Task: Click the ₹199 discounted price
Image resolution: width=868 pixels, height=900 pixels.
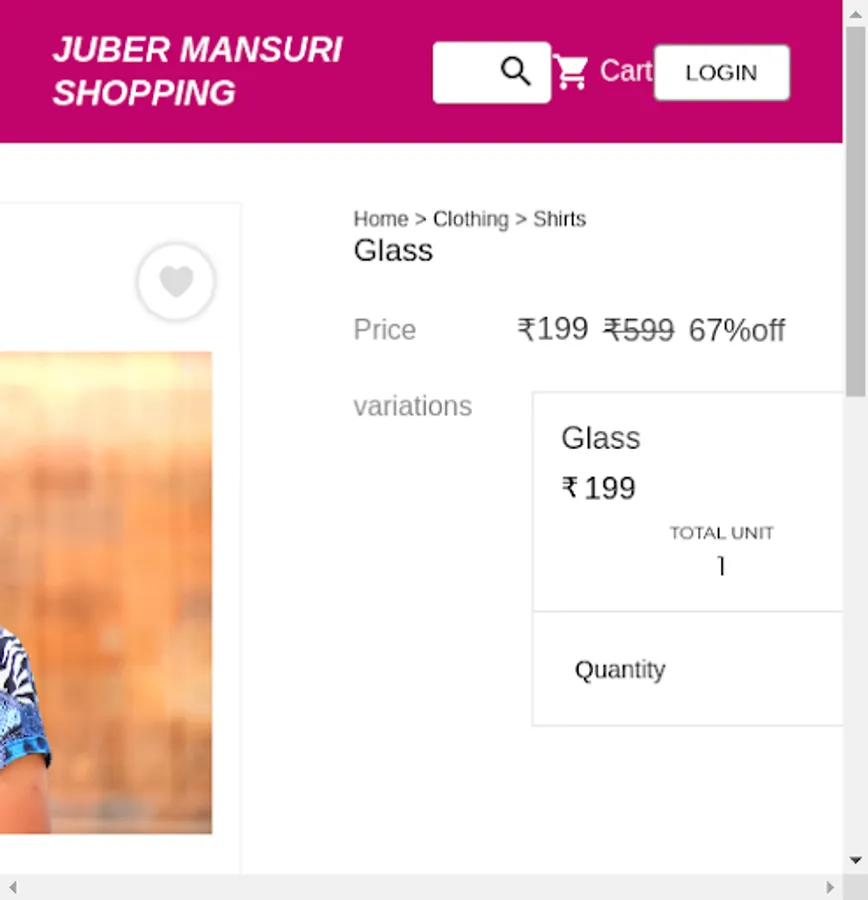Action: coord(553,329)
